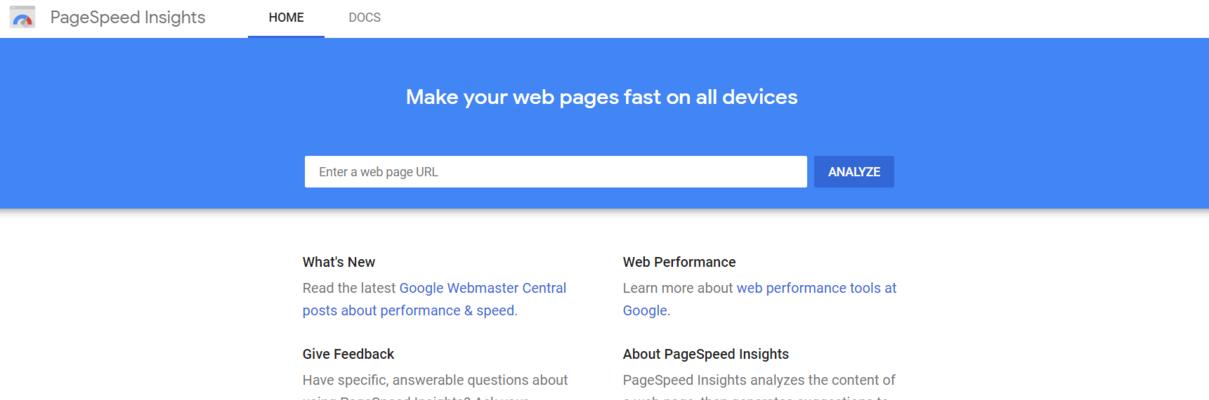Open the 'Google Webmaster Central' link text
The image size is (1209, 400).
(x=483, y=288)
